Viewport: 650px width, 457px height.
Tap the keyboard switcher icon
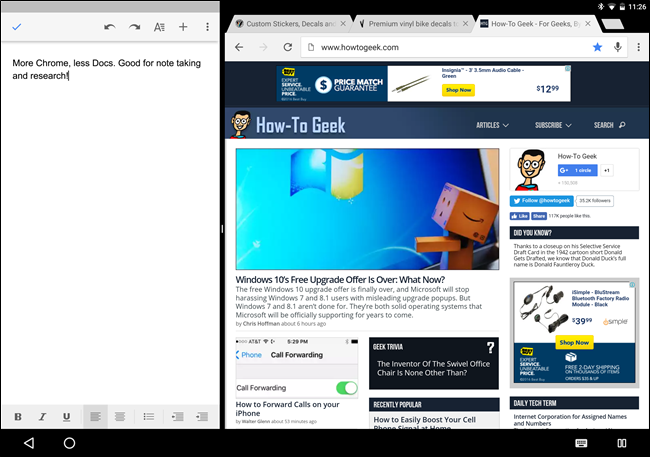pos(581,443)
